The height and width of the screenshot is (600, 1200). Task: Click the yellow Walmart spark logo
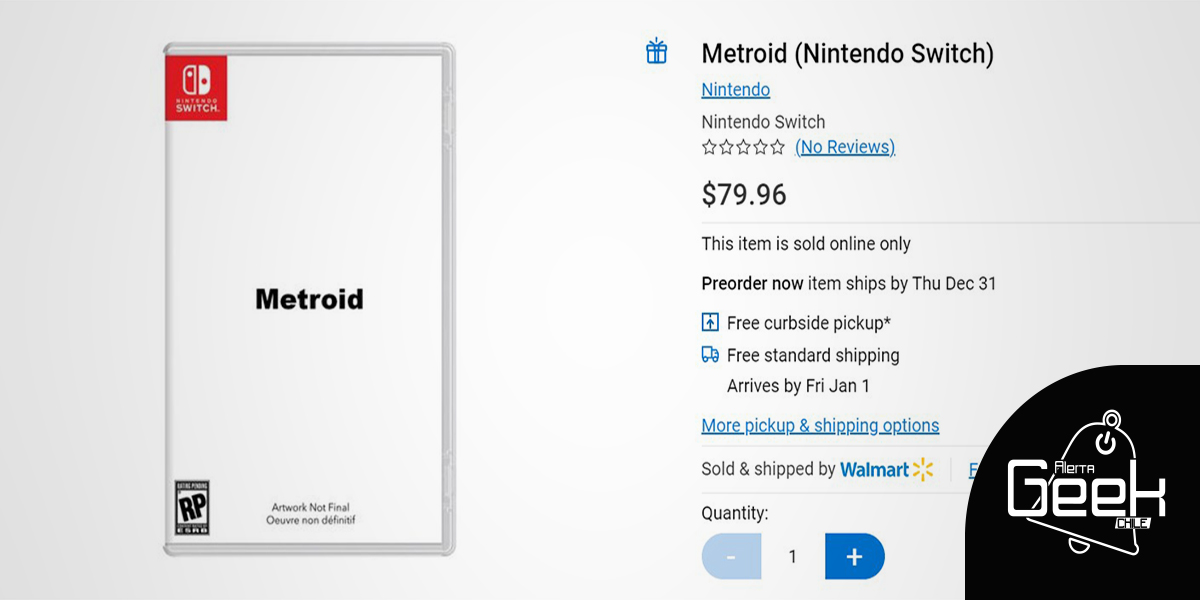coord(922,469)
